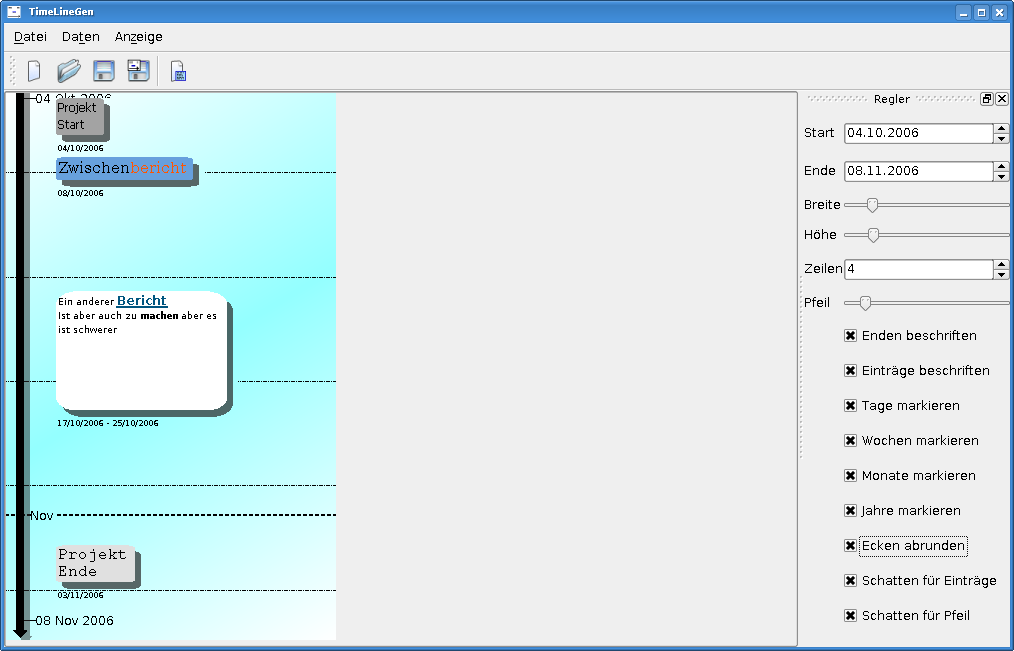Open the Datei menu
Screen dimensions: 1014x651
point(30,37)
